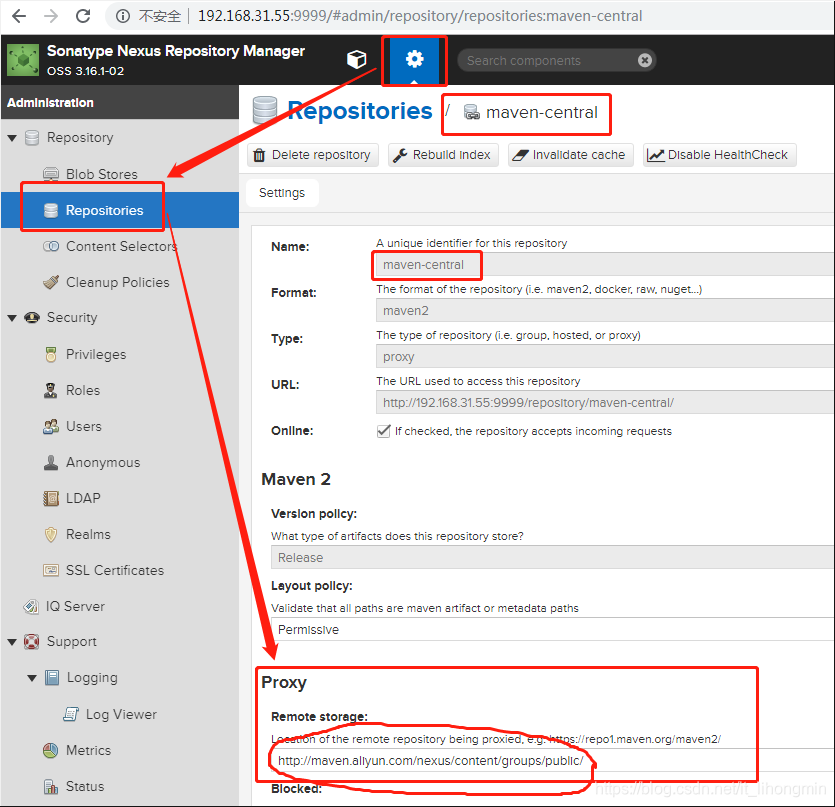Click Disable HealthCheck button
This screenshot has height=807, width=835.
pos(719,155)
